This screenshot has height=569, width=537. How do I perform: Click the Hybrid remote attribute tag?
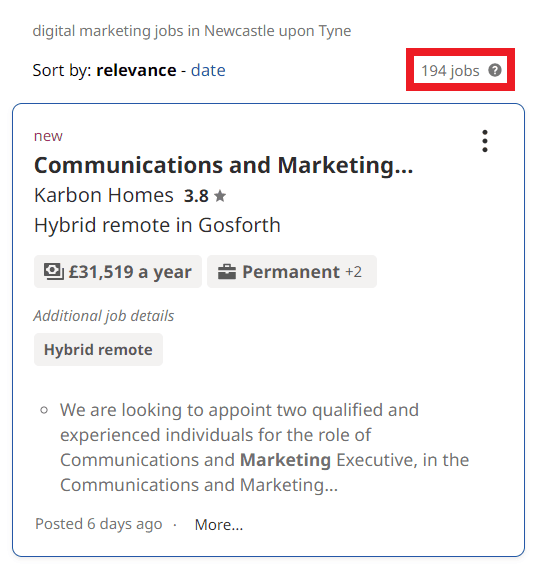(98, 349)
